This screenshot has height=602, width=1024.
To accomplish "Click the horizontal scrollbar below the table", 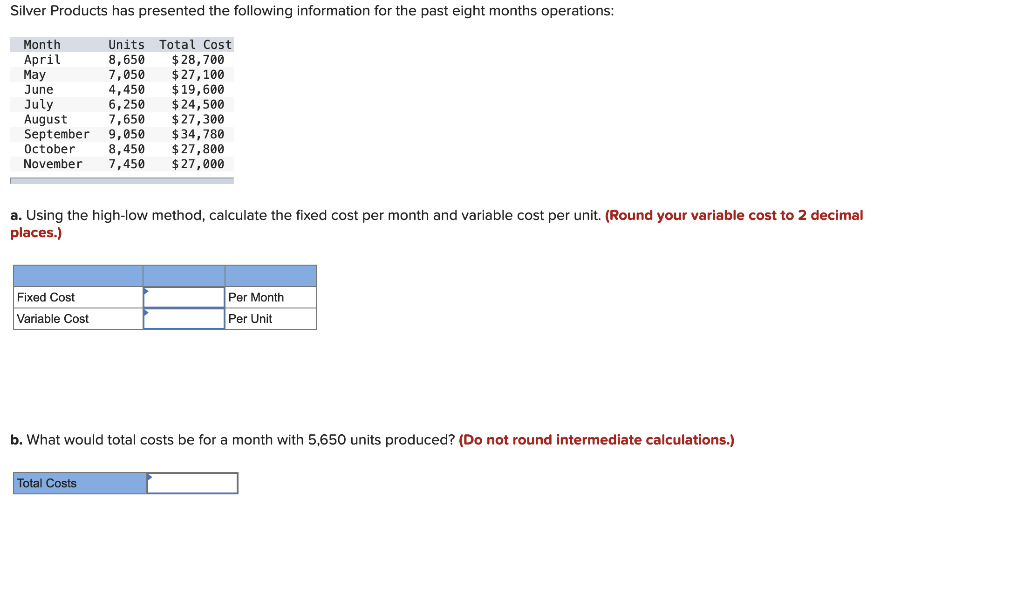I will [x=120, y=178].
